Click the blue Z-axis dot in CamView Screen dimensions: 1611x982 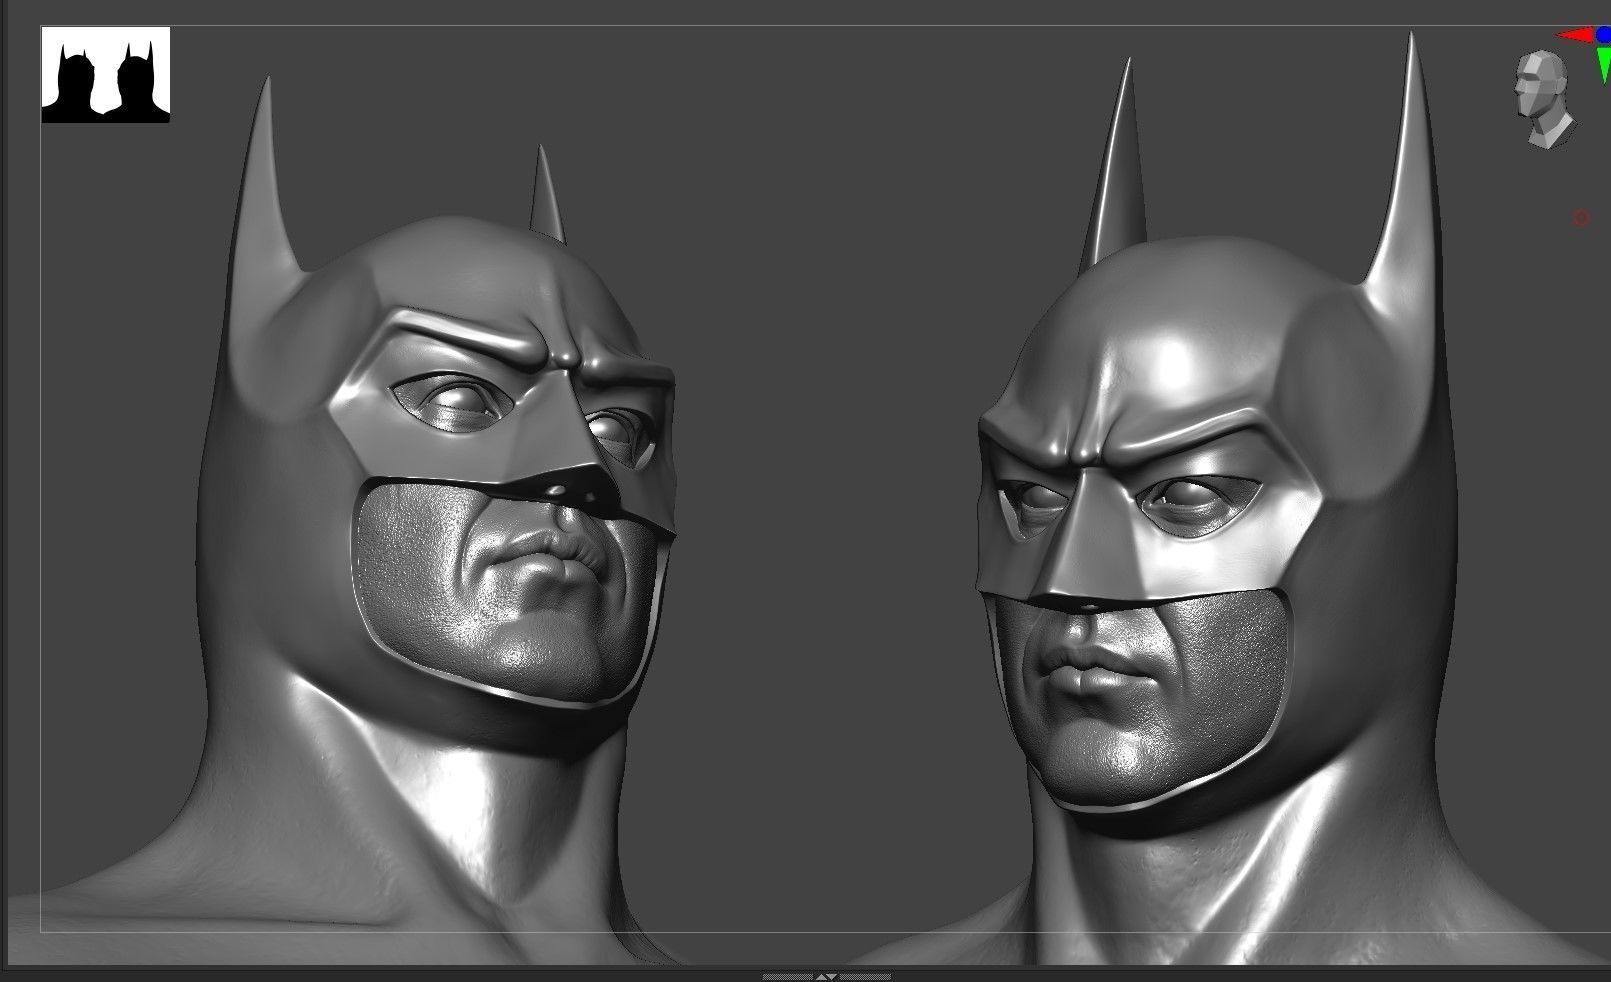[x=1604, y=35]
